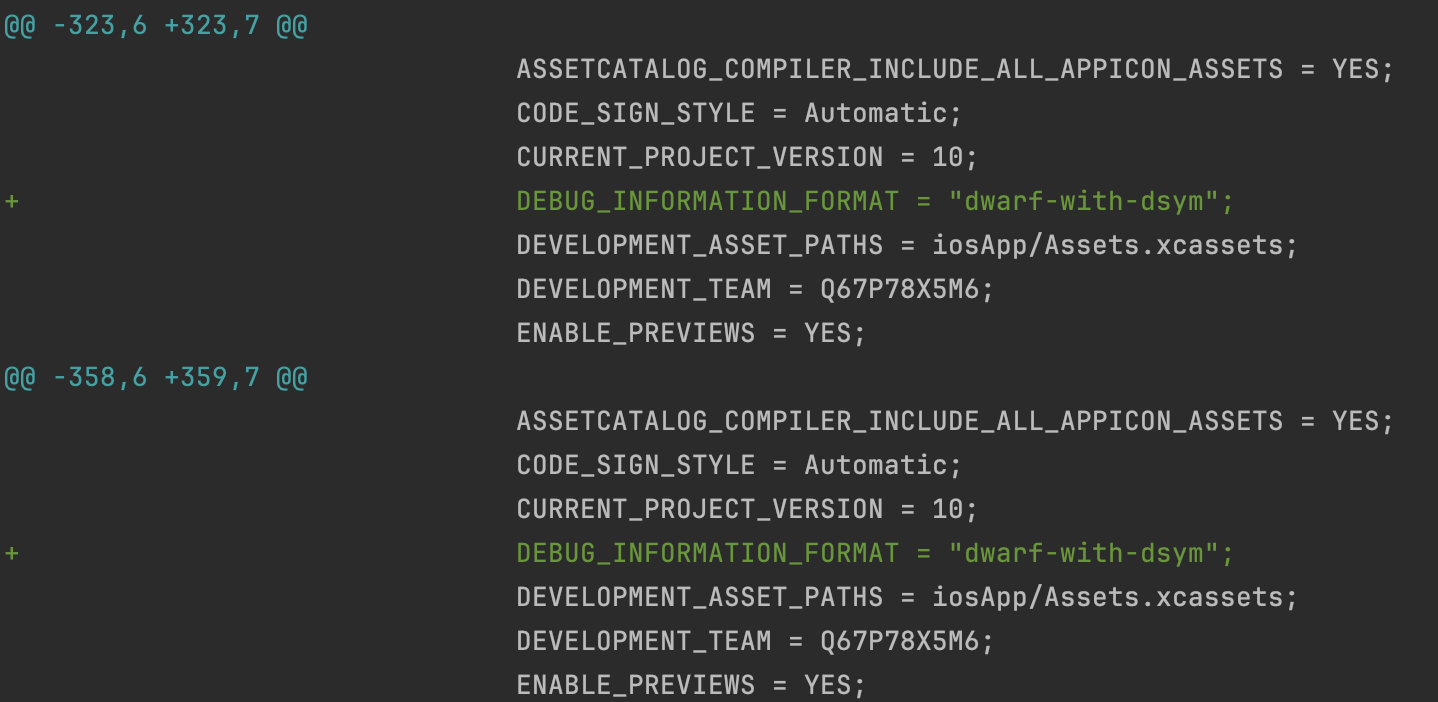Screen dimensions: 1438x702
Task: Click the hunk header "@@ -323,6 +323,7 @@"
Action: (x=156, y=25)
